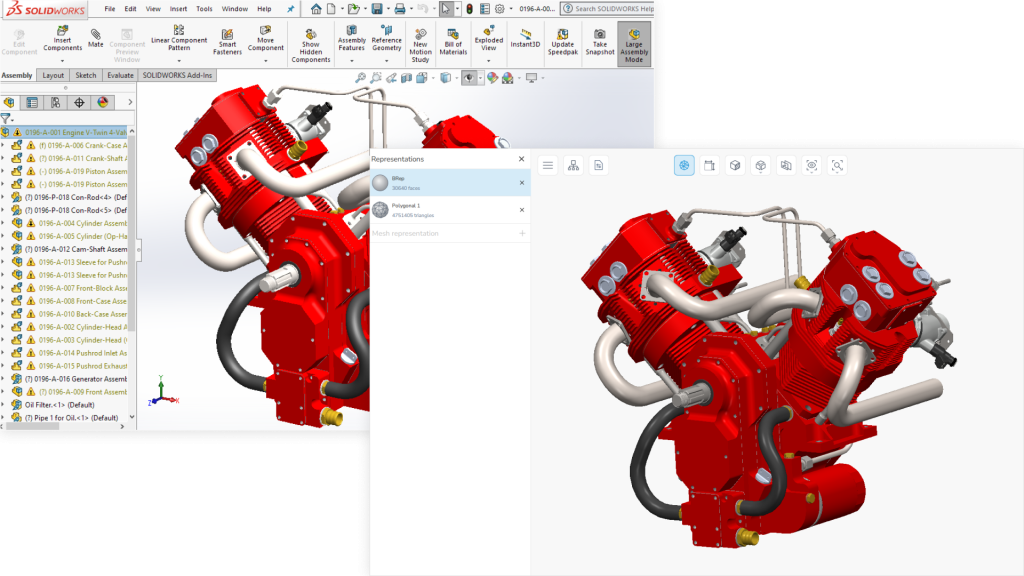Expand more manager tabs chevron
Viewport: 1024px width, 576px height.
[x=130, y=102]
